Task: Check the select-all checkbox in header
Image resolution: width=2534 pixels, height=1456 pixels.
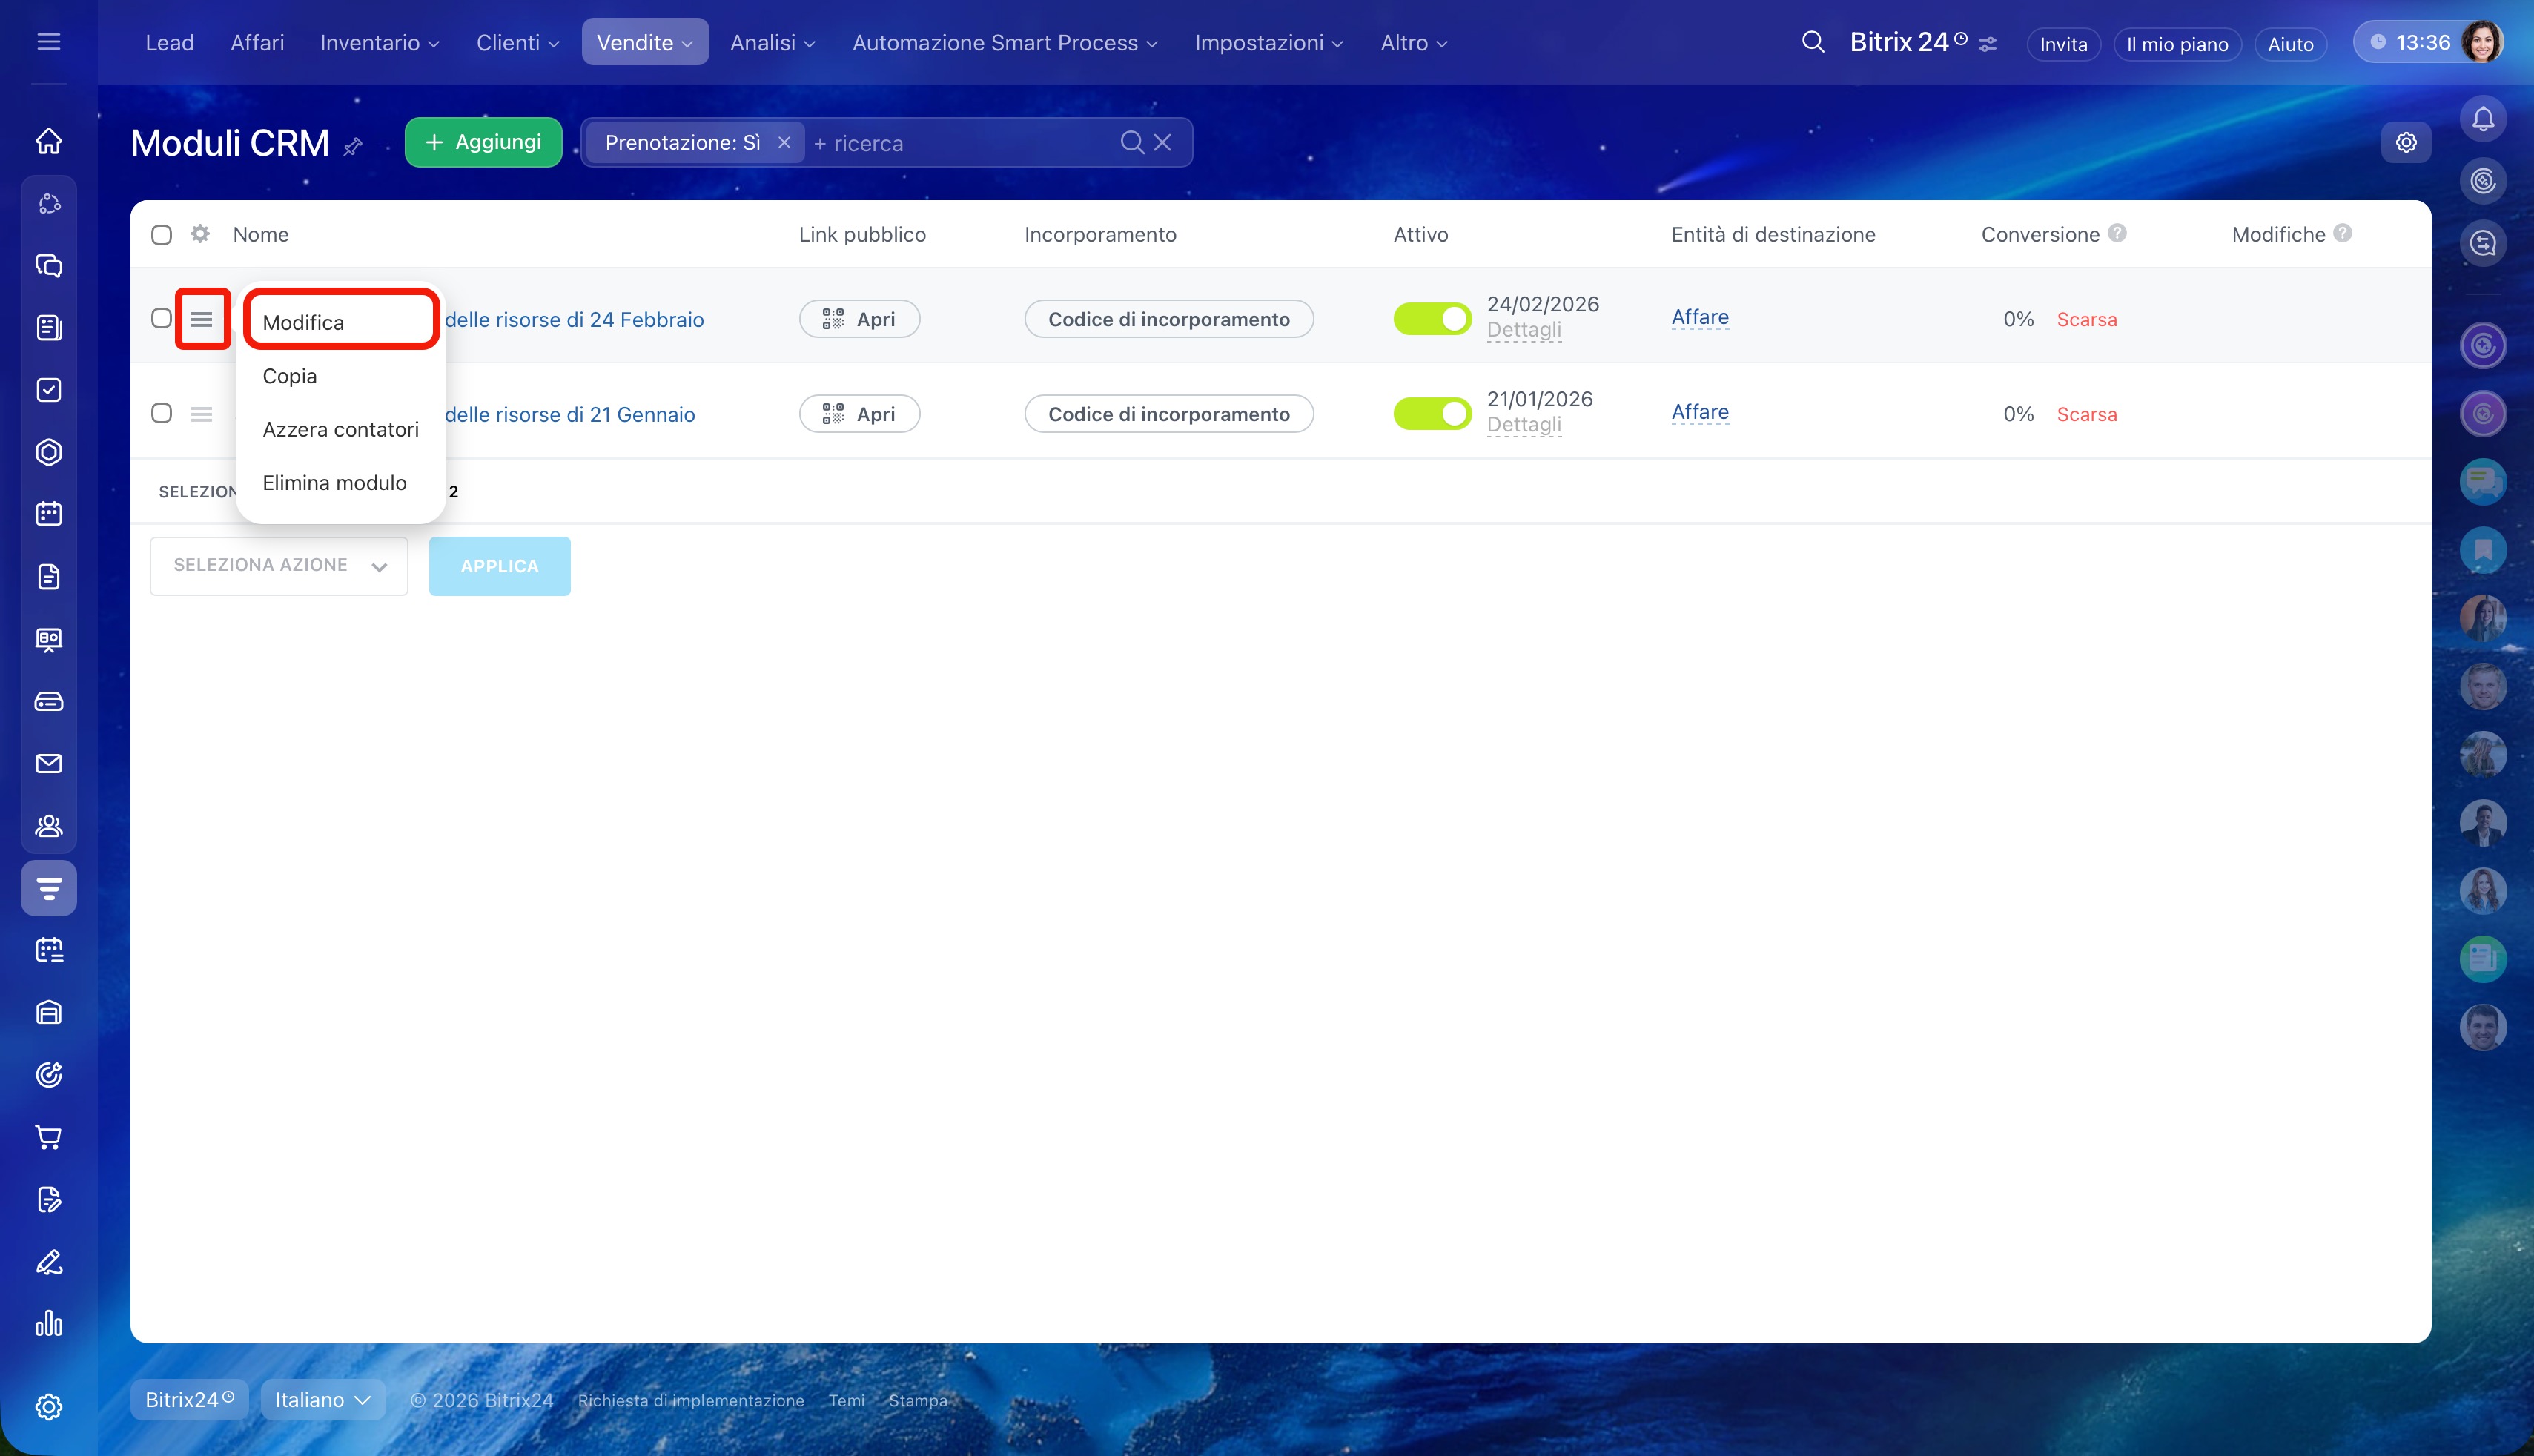Action: 161,235
